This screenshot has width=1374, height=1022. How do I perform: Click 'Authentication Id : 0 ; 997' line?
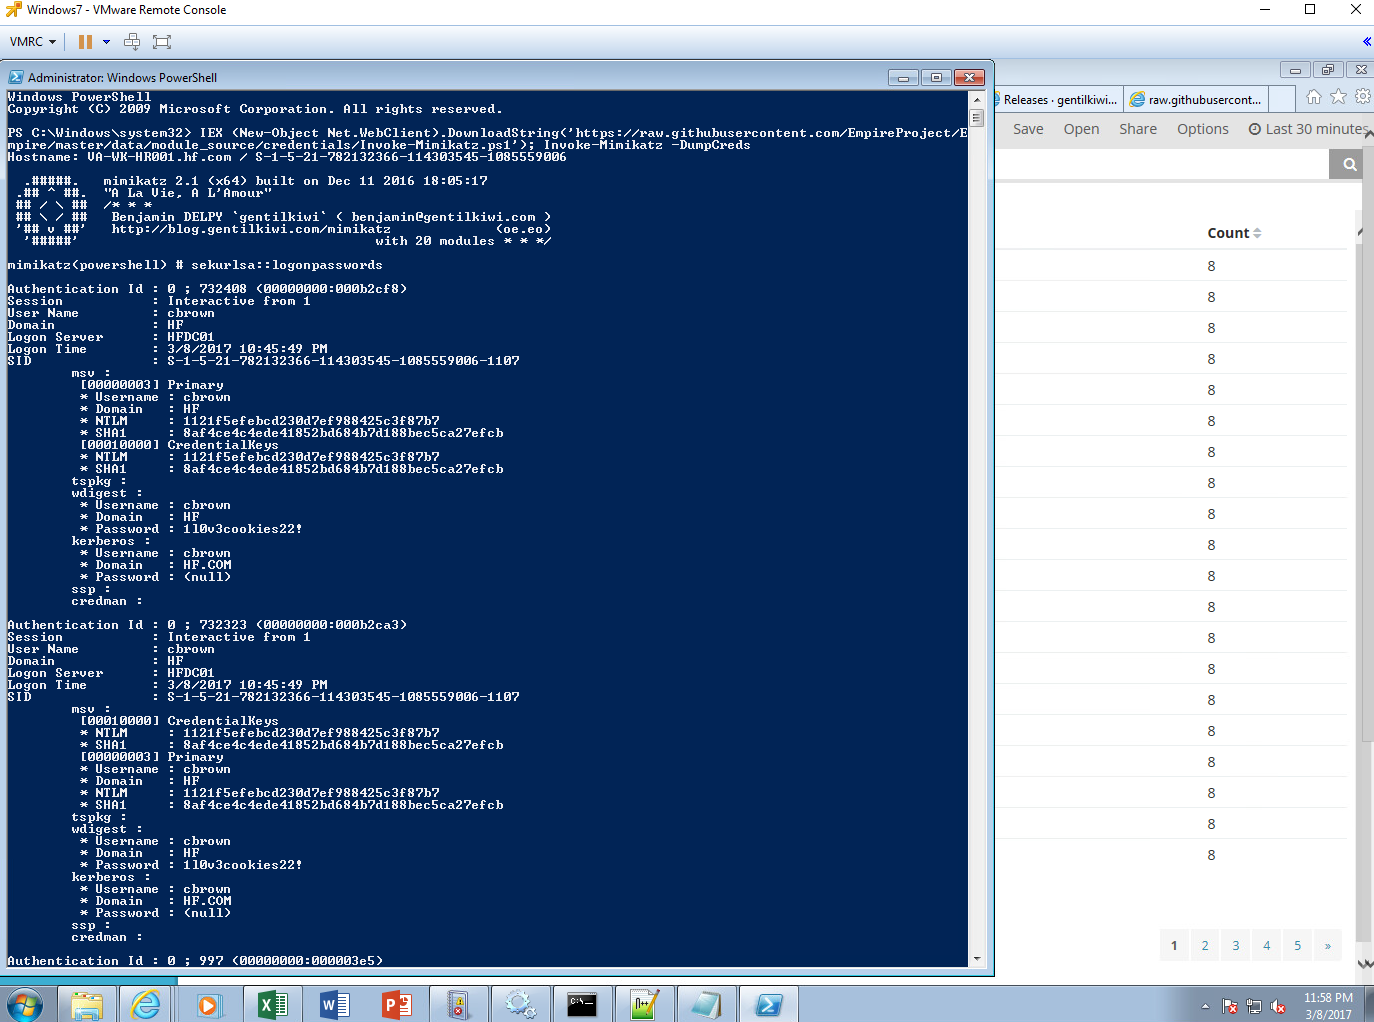[195, 961]
